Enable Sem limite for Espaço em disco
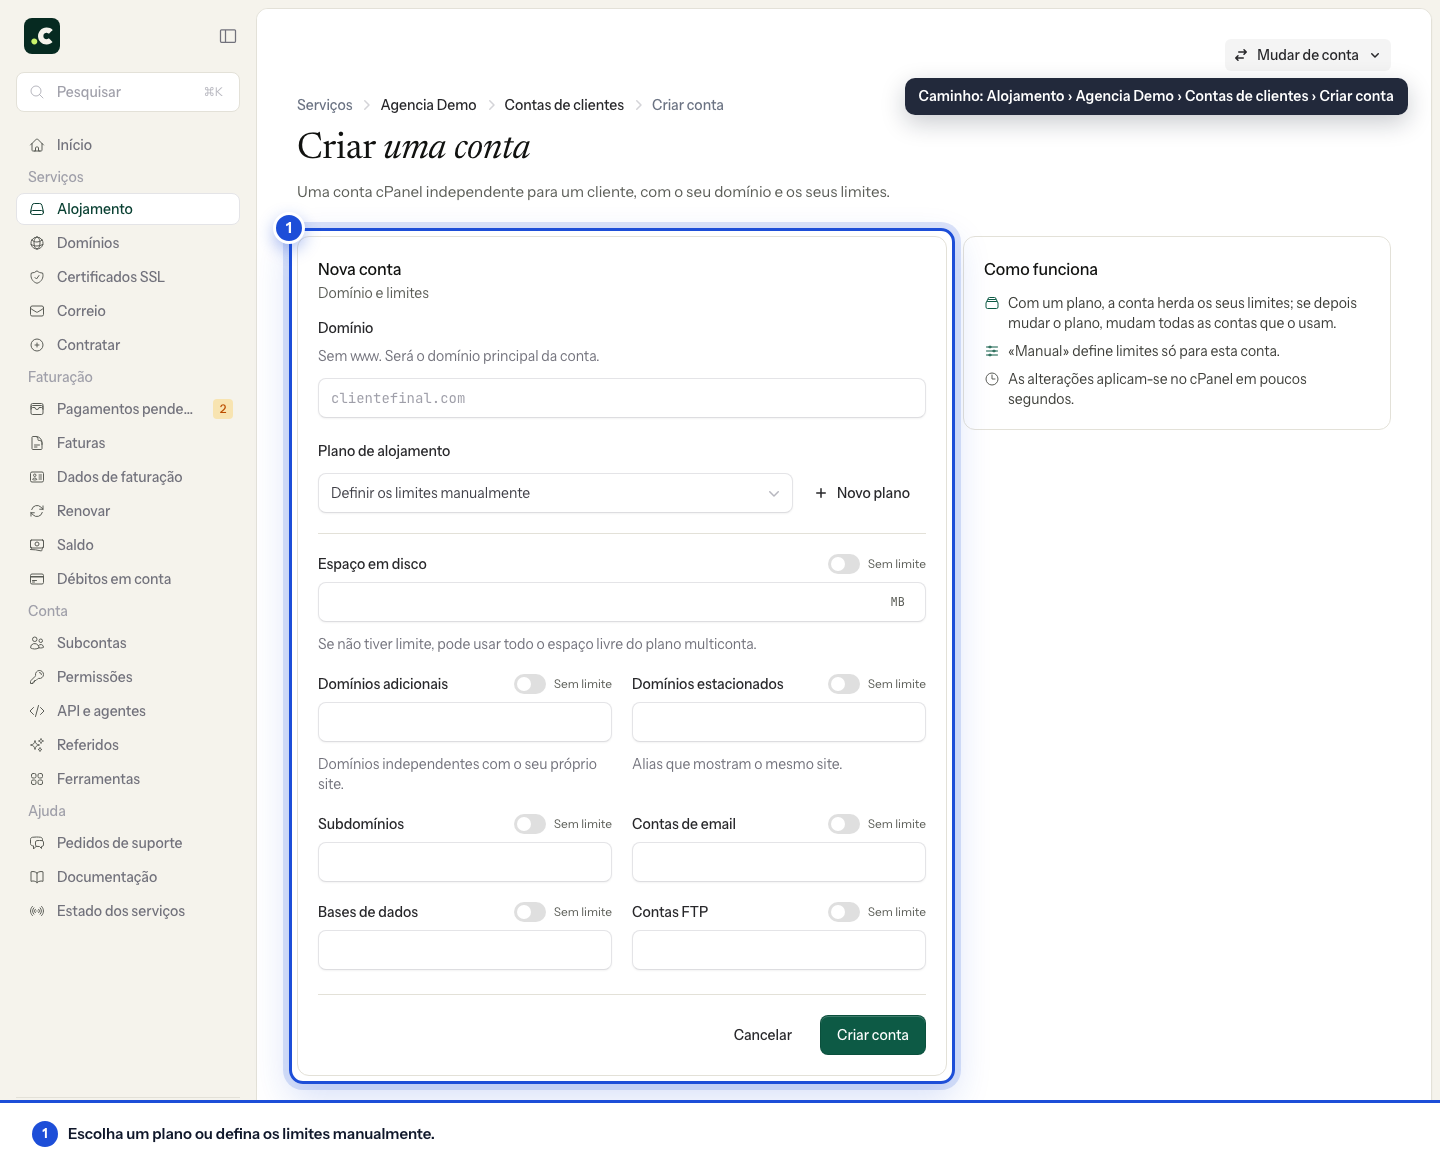 click(844, 564)
